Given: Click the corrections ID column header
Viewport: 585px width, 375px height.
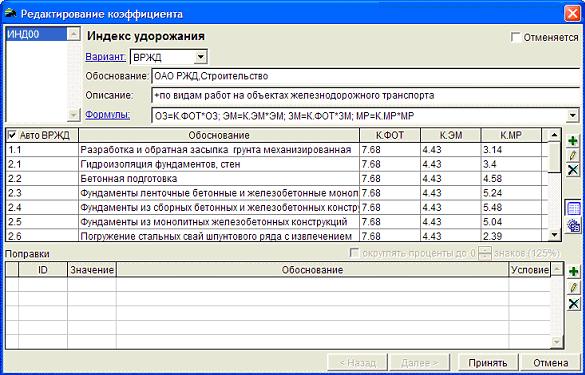Looking at the screenshot, I should [x=43, y=270].
